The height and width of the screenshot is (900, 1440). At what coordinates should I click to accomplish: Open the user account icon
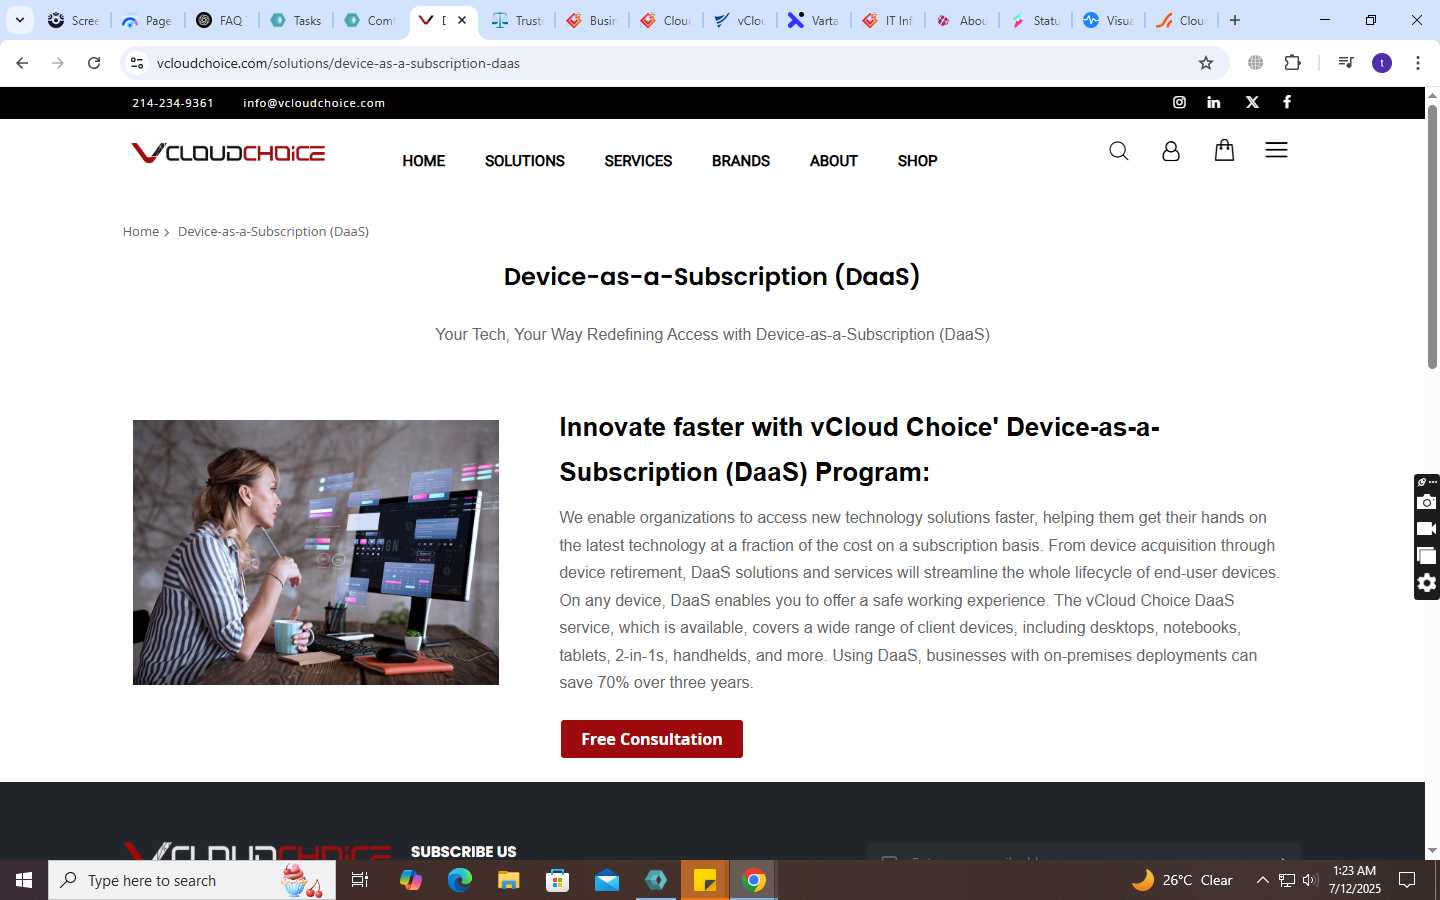[x=1171, y=151]
